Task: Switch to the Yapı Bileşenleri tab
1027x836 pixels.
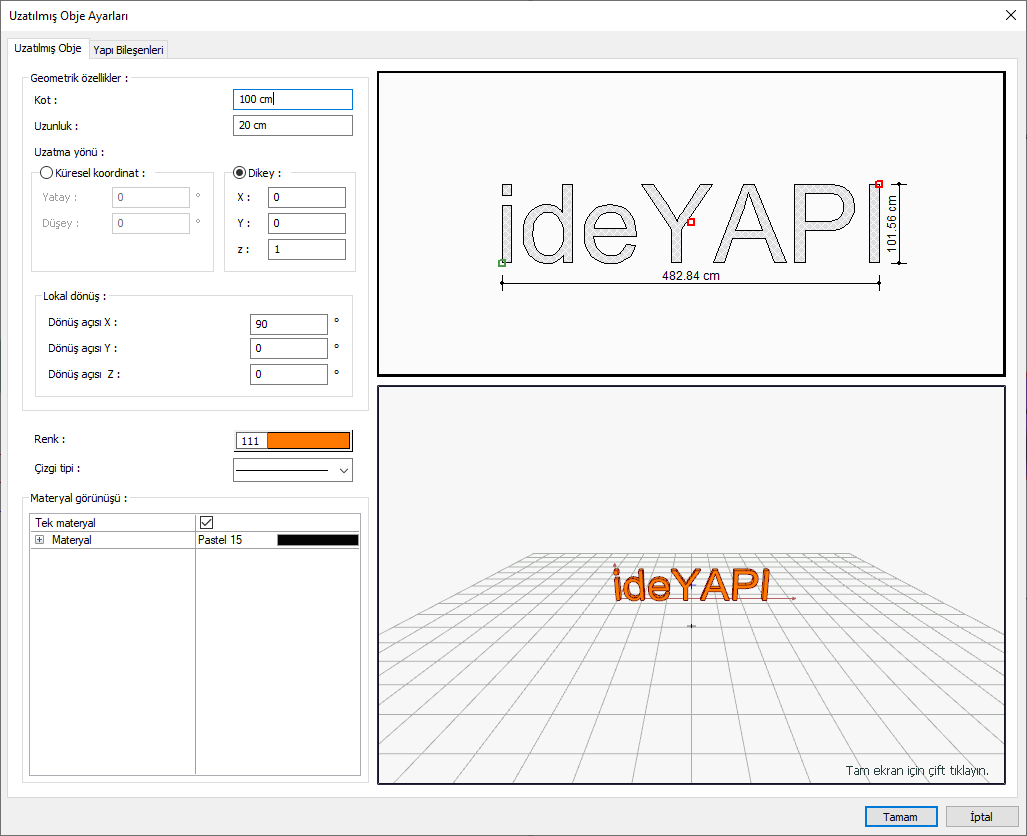Action: click(x=128, y=49)
